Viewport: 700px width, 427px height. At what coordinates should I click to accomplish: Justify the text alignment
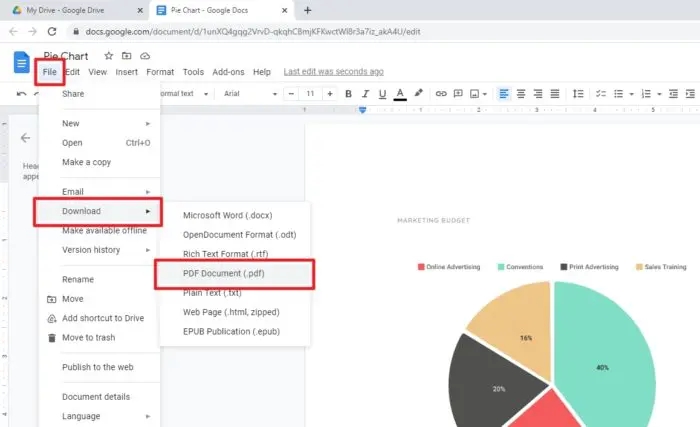(554, 94)
